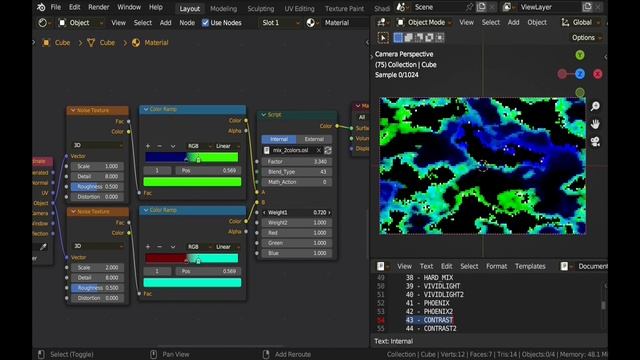Open shader editor Node menu
640x360 pixels.
187,23
